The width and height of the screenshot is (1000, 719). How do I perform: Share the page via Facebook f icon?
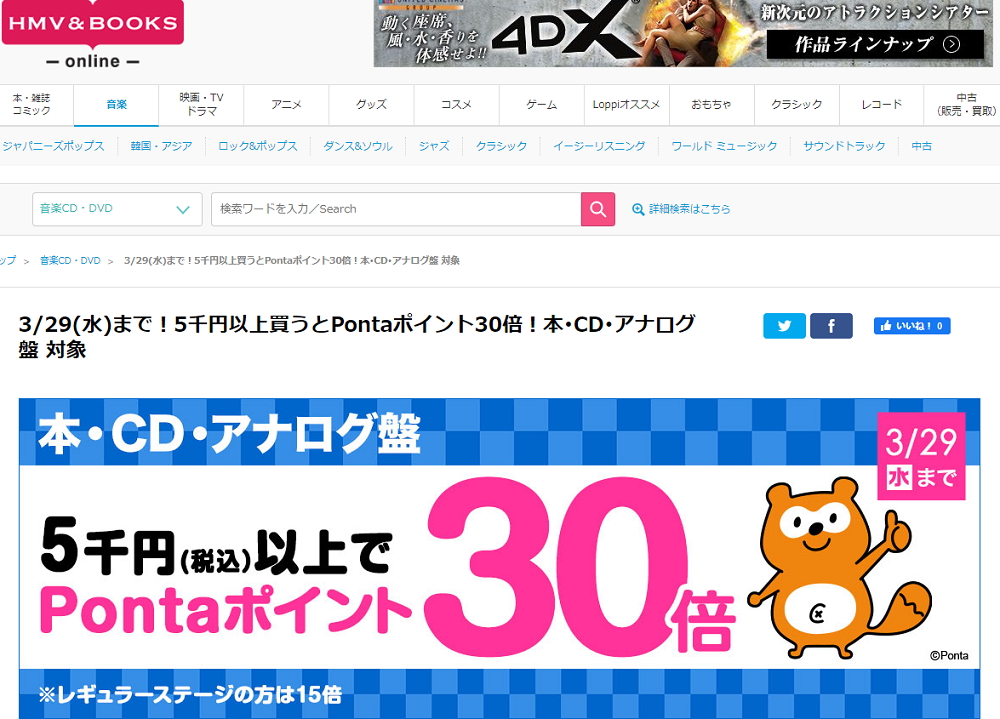coord(831,326)
